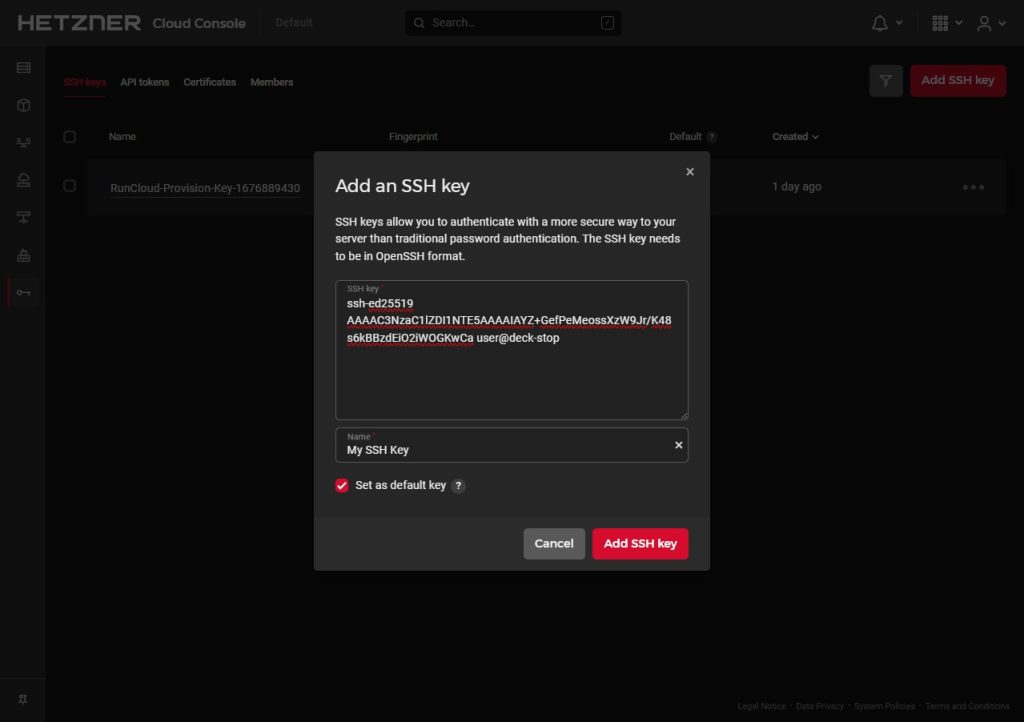
Task: Open the notifications bell dropdown
Action: [886, 23]
